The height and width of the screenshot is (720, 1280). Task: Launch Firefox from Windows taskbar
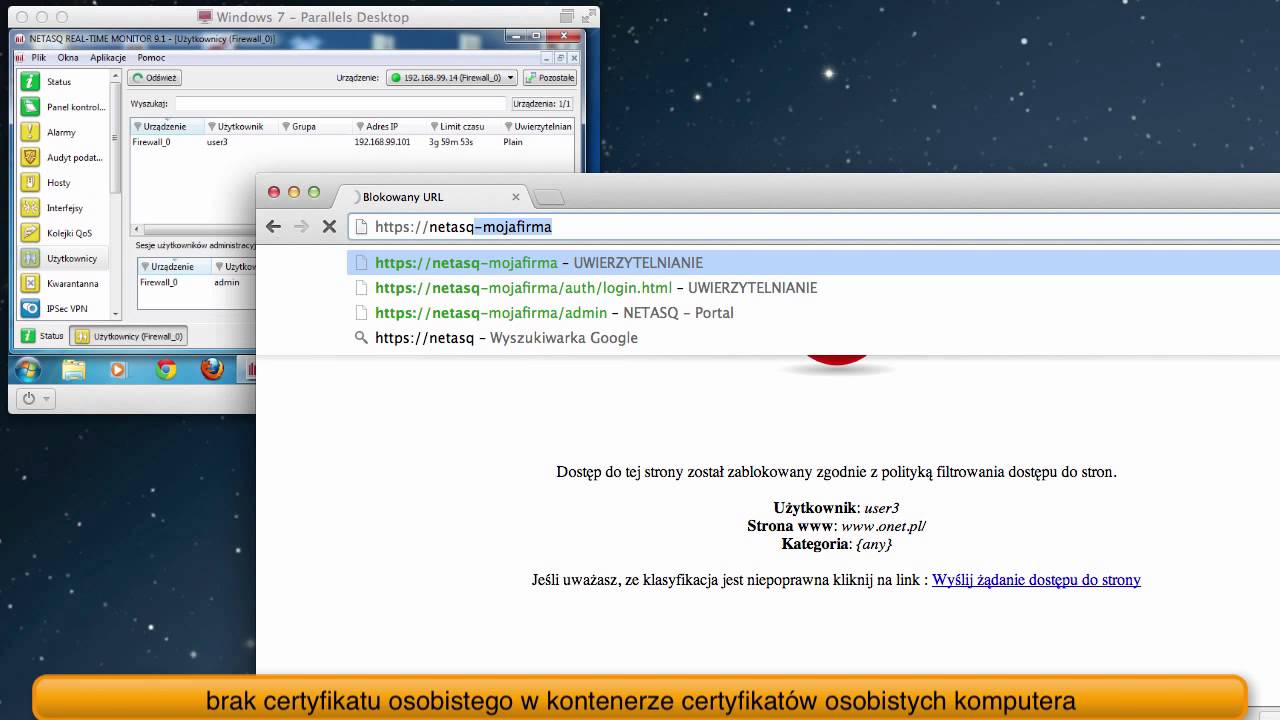coord(212,369)
